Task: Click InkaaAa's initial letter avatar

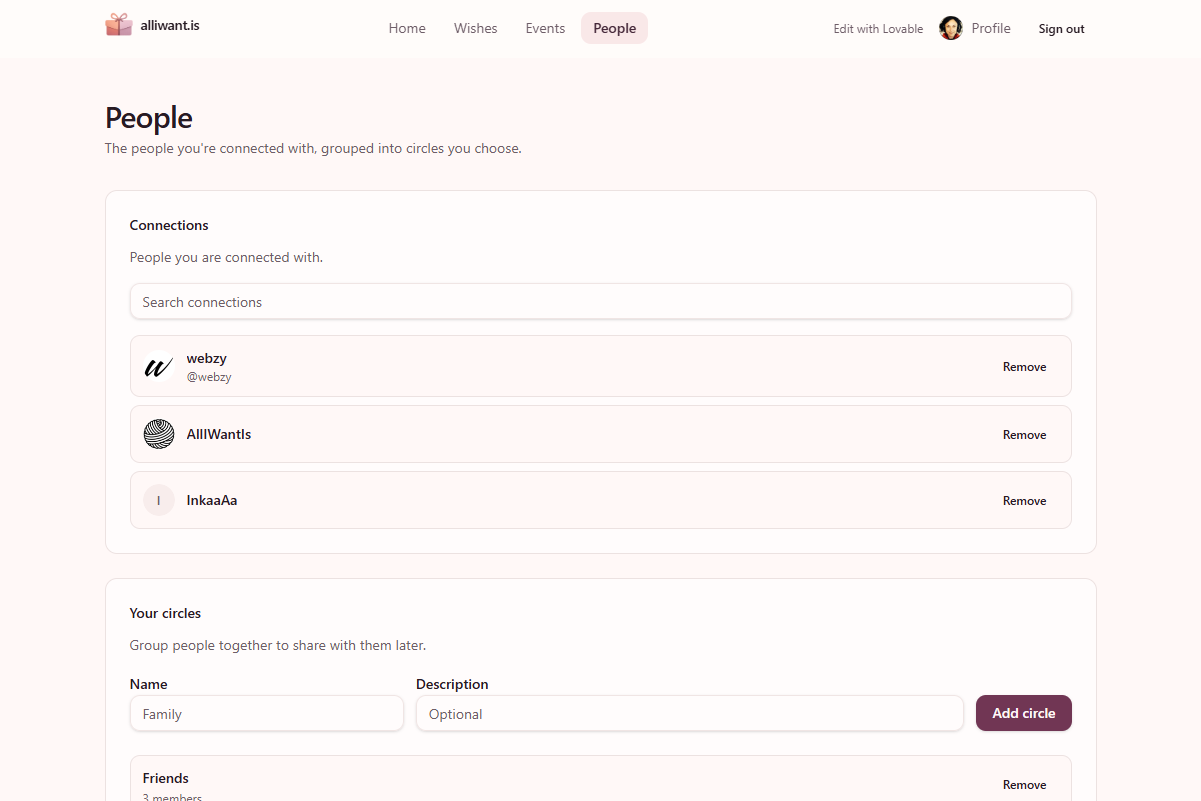Action: tap(159, 500)
